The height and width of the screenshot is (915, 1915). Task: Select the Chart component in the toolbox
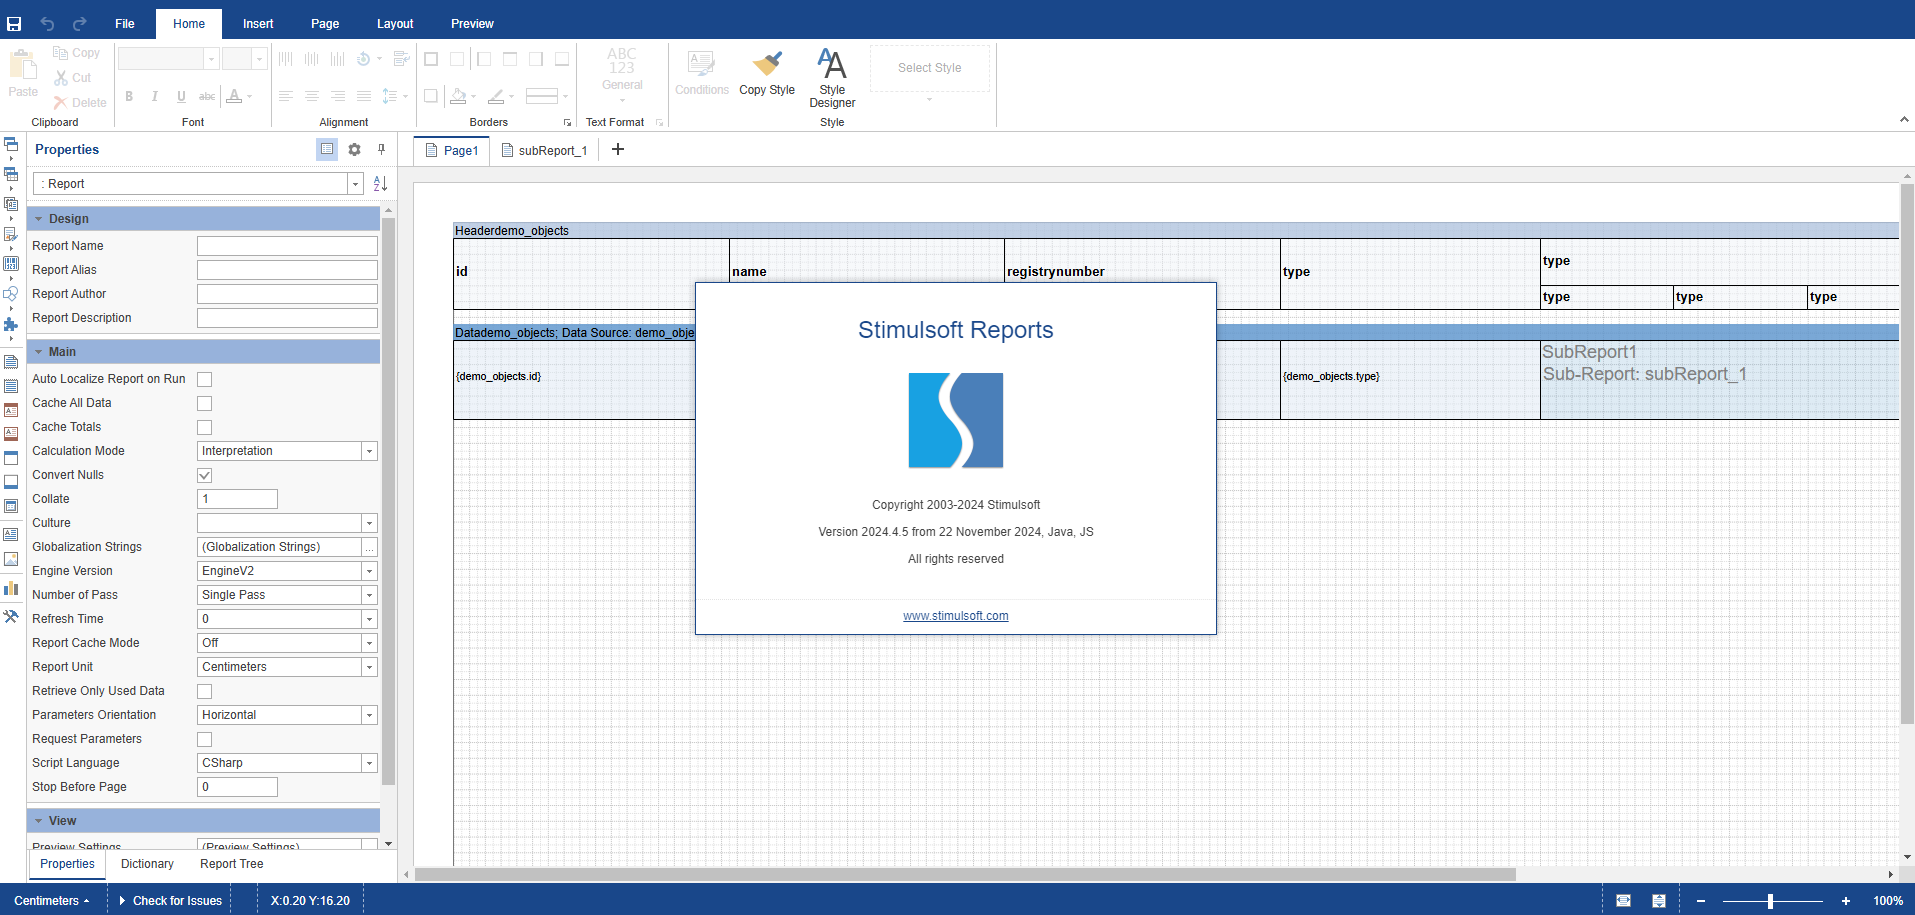click(11, 588)
